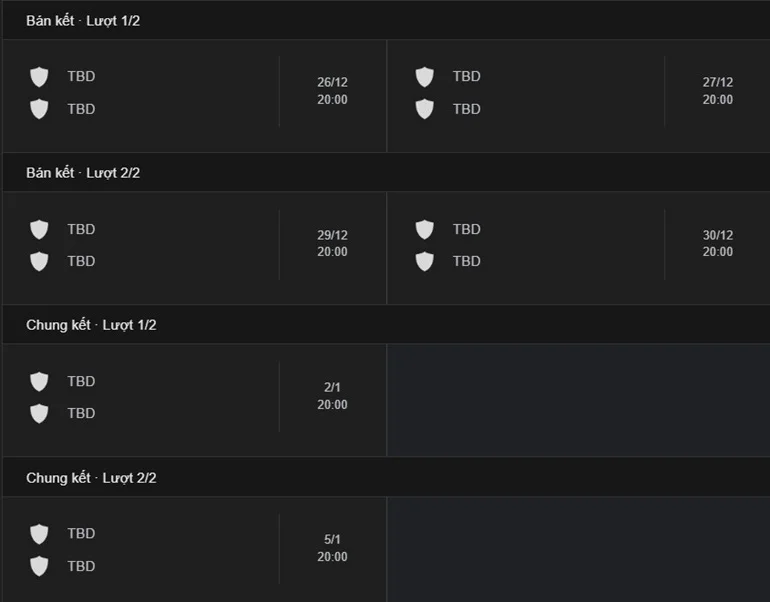Open final match dated 2/1 20:00
Viewport: 770px width, 602px height.
(332, 396)
